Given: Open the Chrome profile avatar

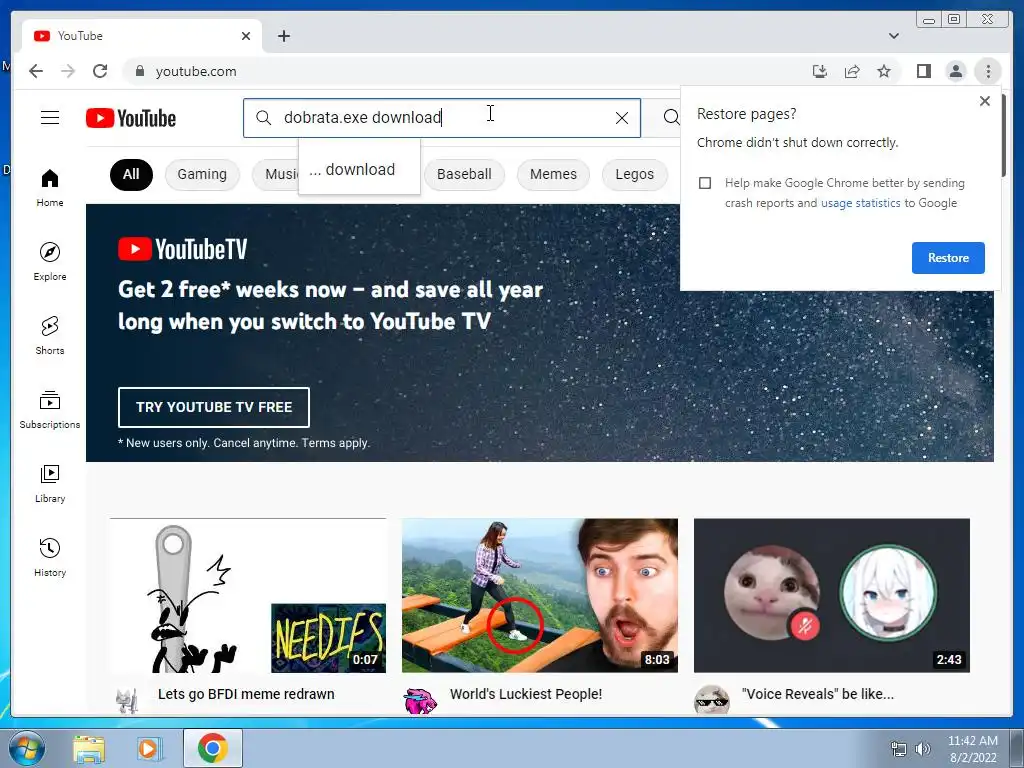Looking at the screenshot, I should point(955,71).
